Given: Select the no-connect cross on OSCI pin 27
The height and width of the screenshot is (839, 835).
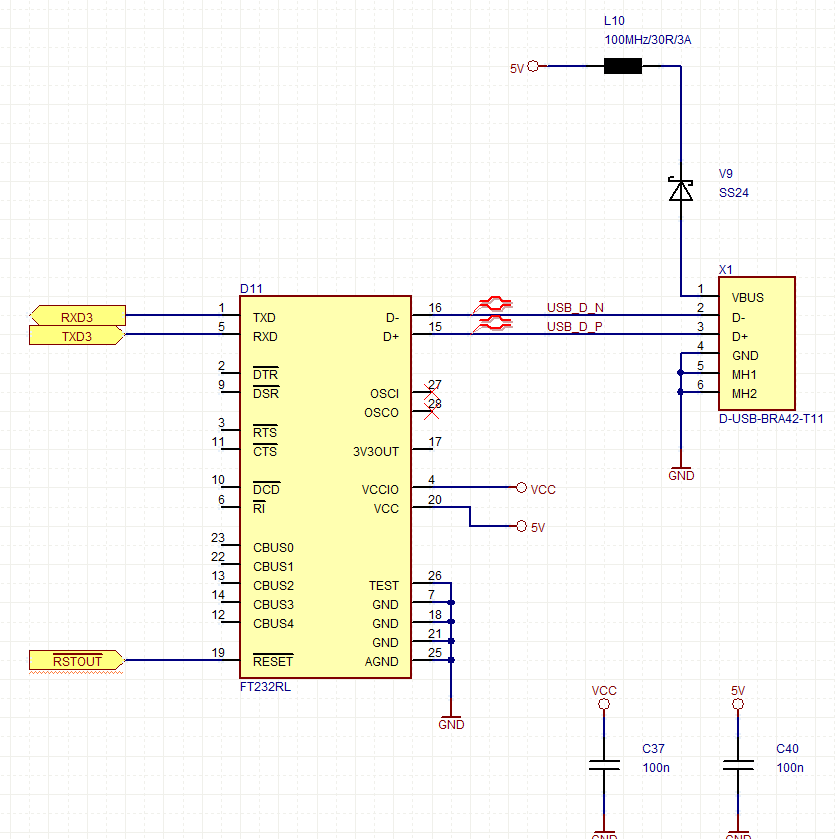Looking at the screenshot, I should tap(431, 392).
